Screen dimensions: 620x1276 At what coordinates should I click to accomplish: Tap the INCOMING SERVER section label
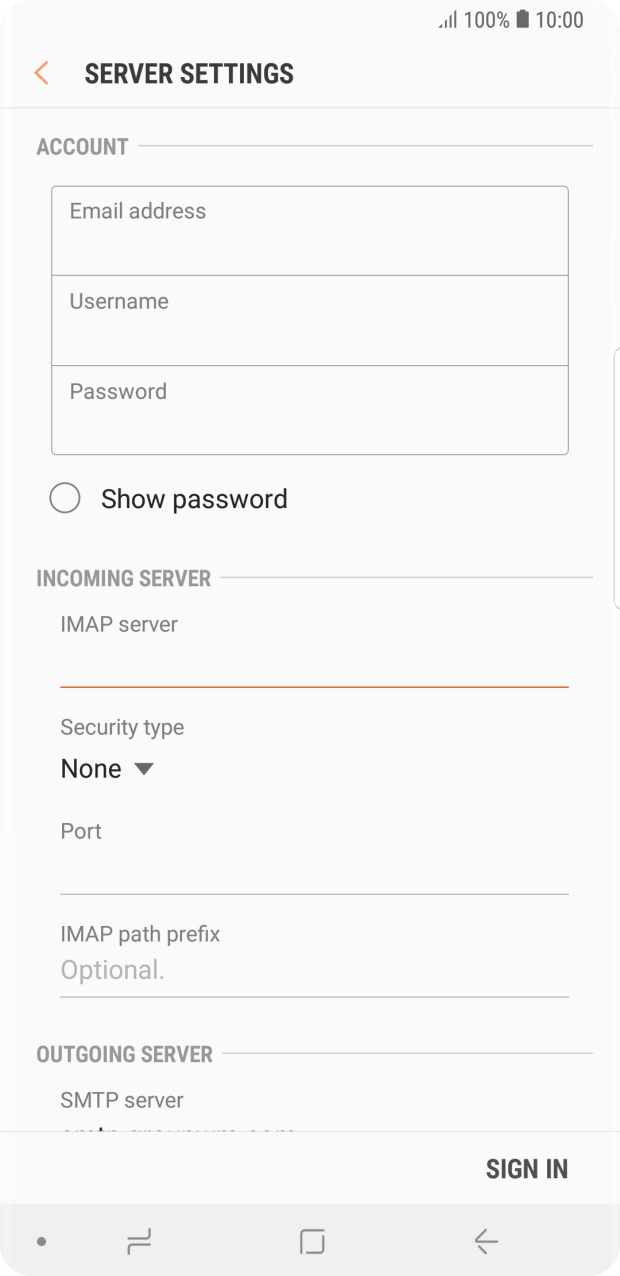(124, 578)
